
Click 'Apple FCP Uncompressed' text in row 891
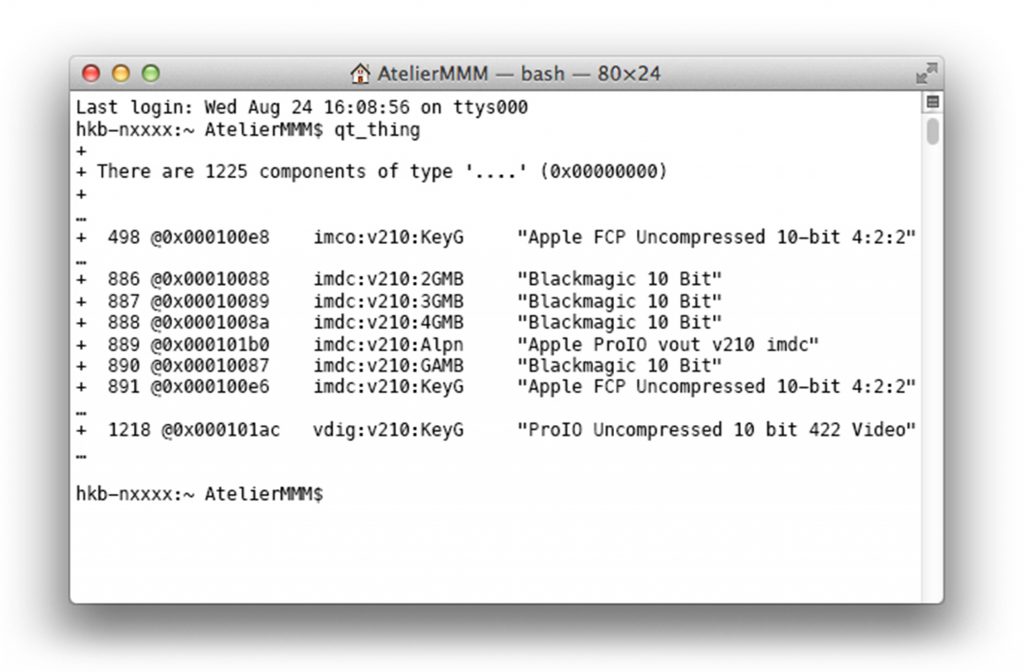point(647,387)
